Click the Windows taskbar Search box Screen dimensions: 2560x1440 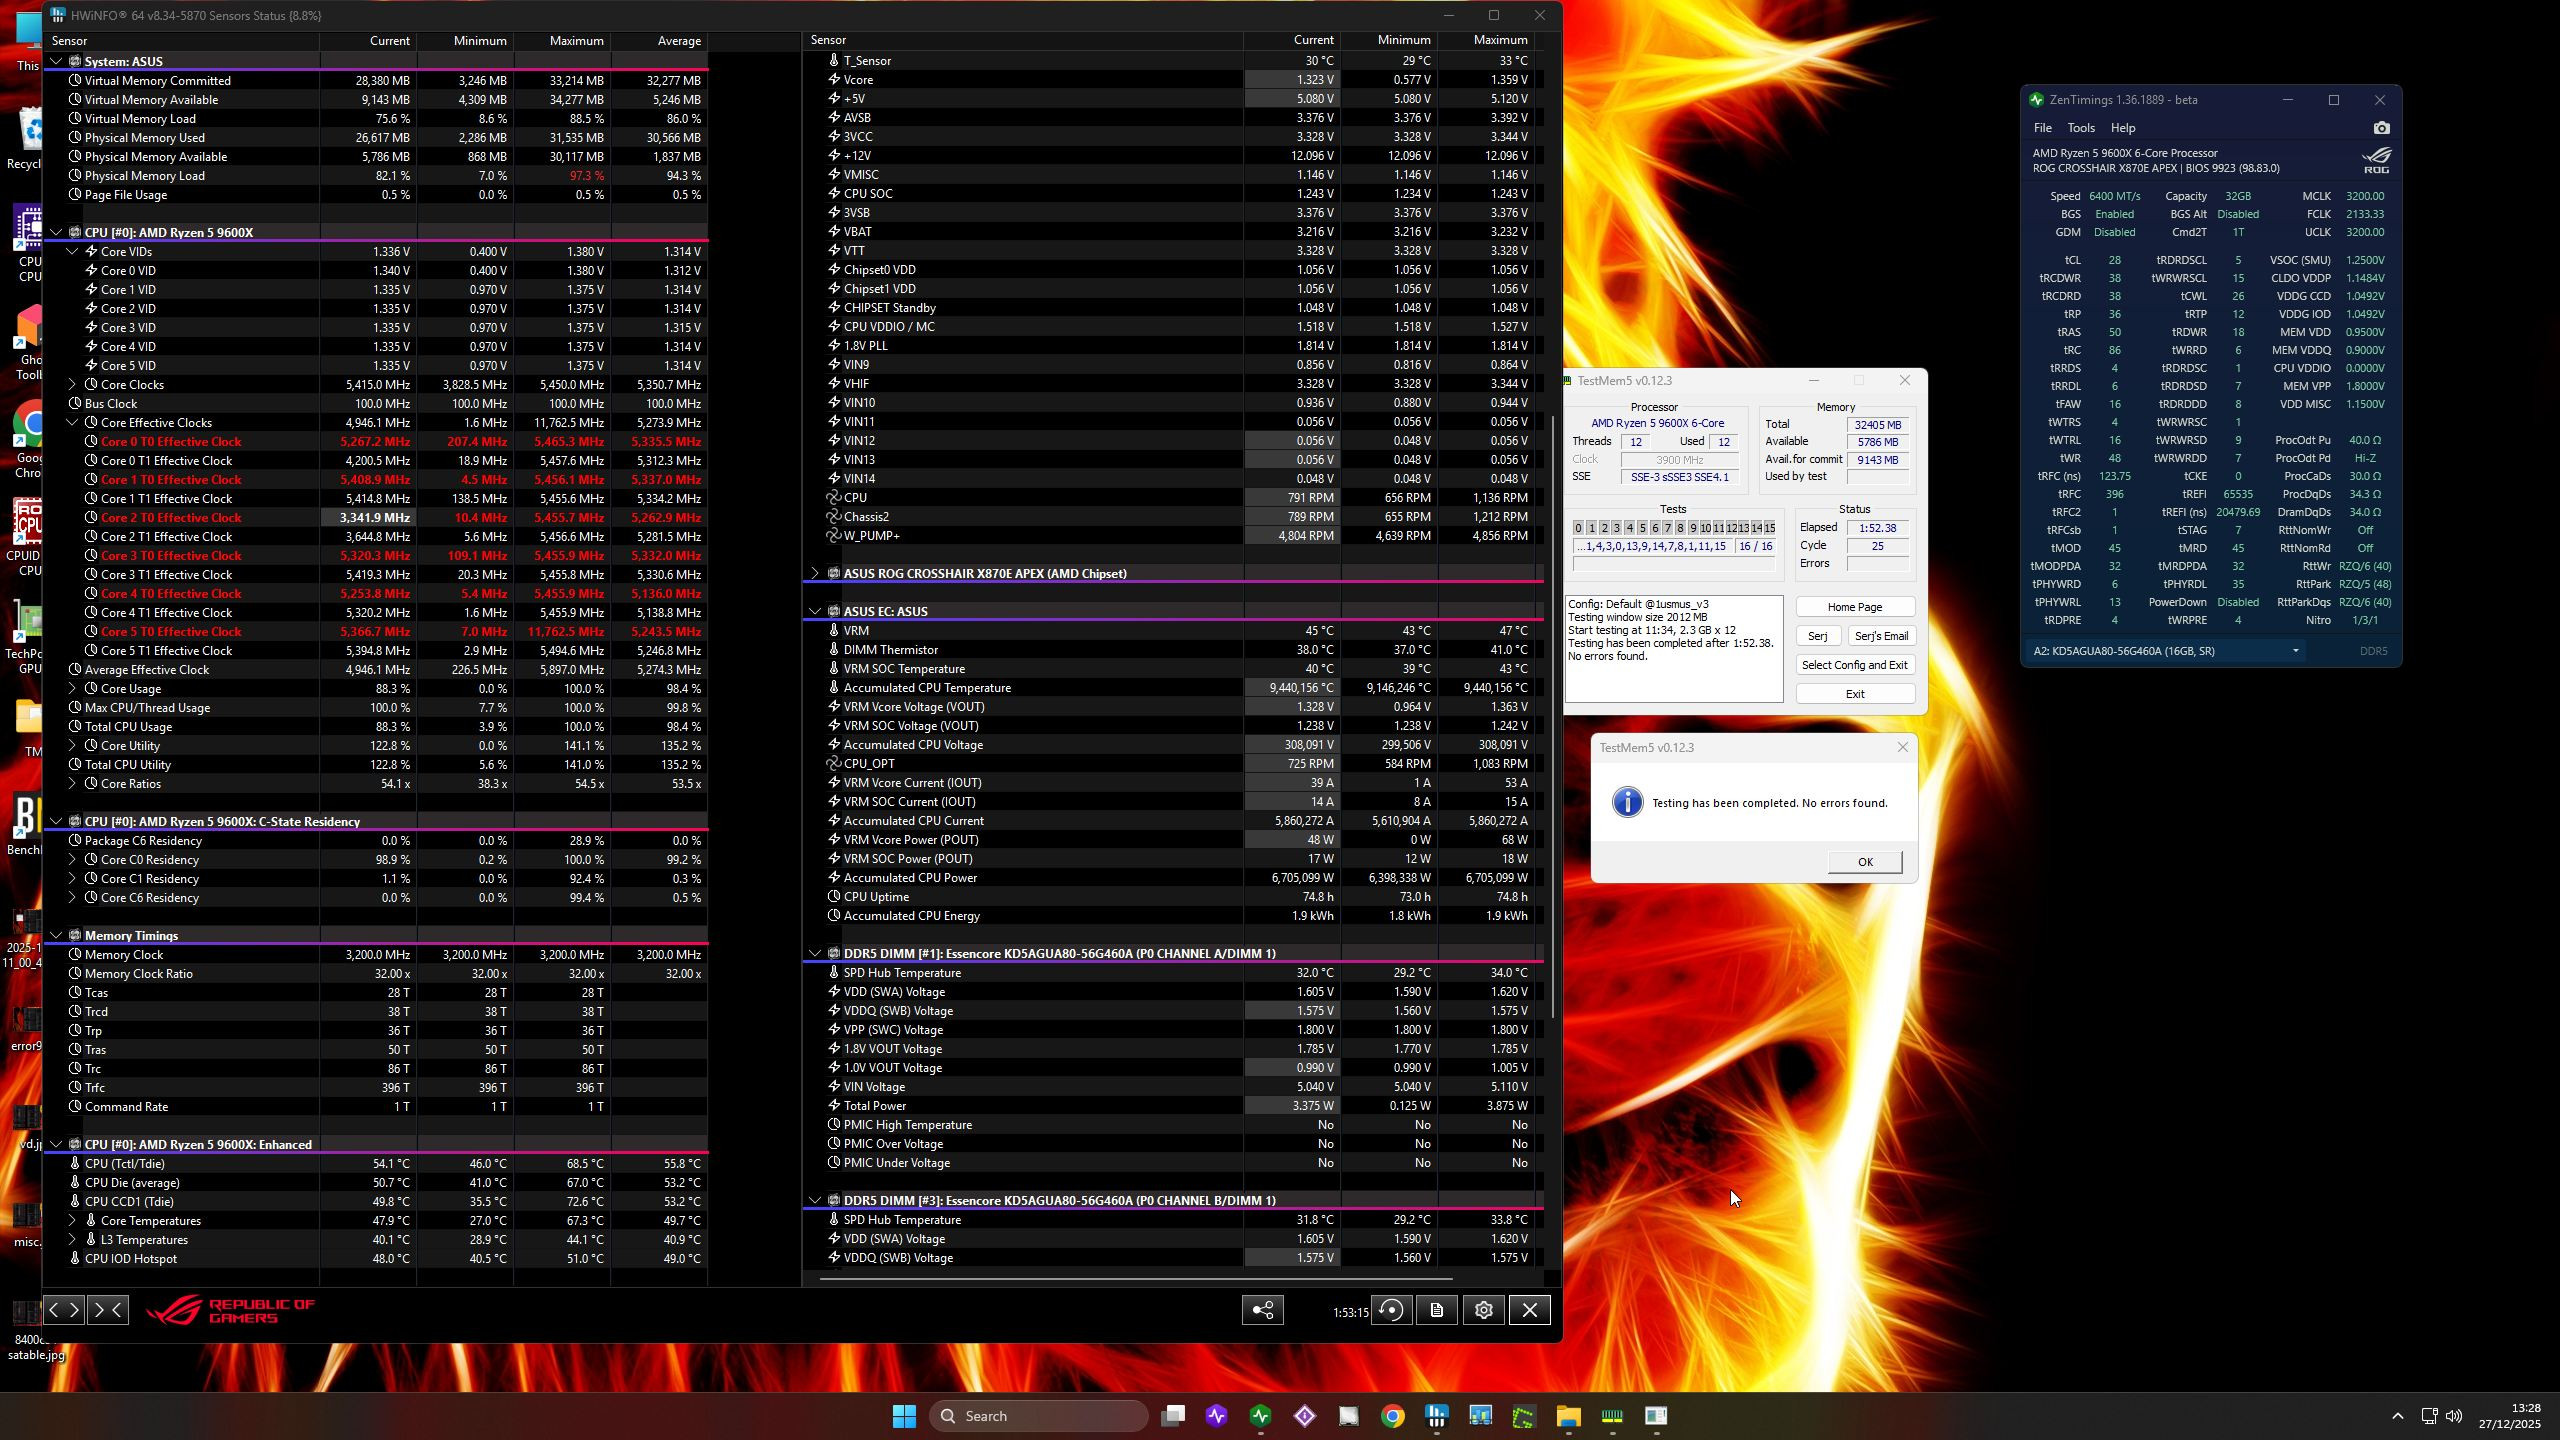pyautogui.click(x=1038, y=1416)
